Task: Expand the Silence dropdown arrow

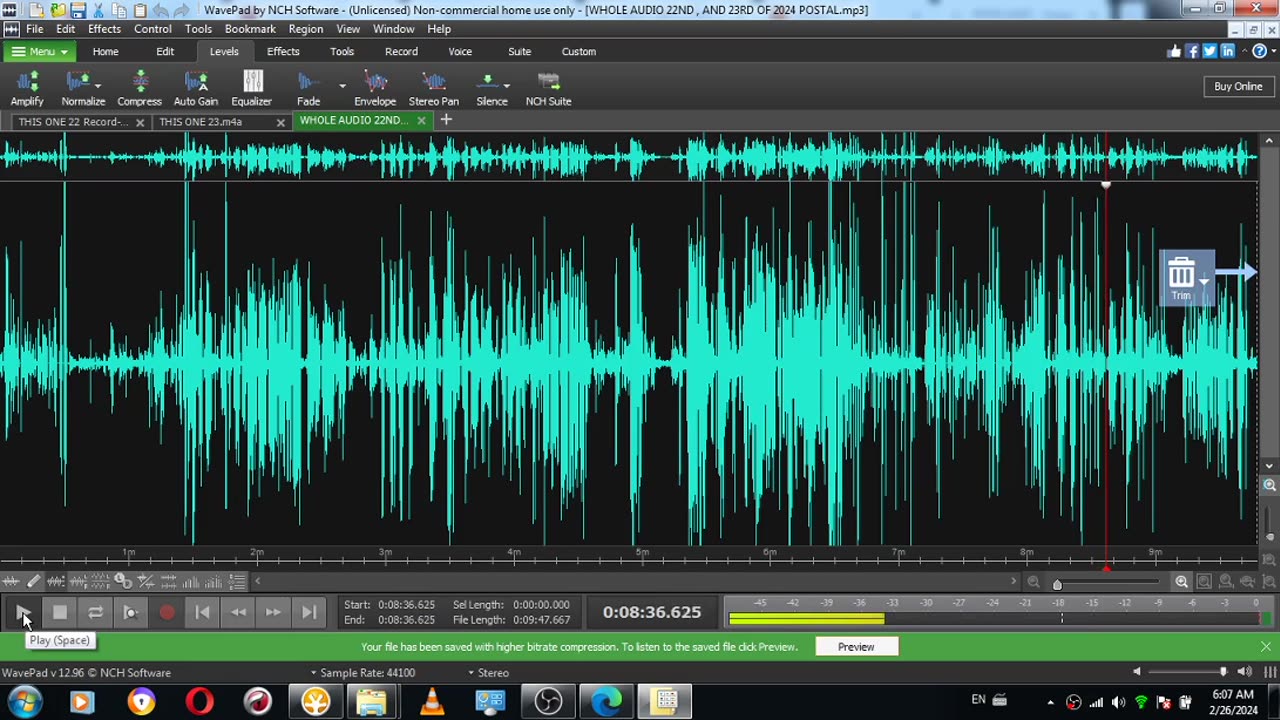Action: (507, 85)
